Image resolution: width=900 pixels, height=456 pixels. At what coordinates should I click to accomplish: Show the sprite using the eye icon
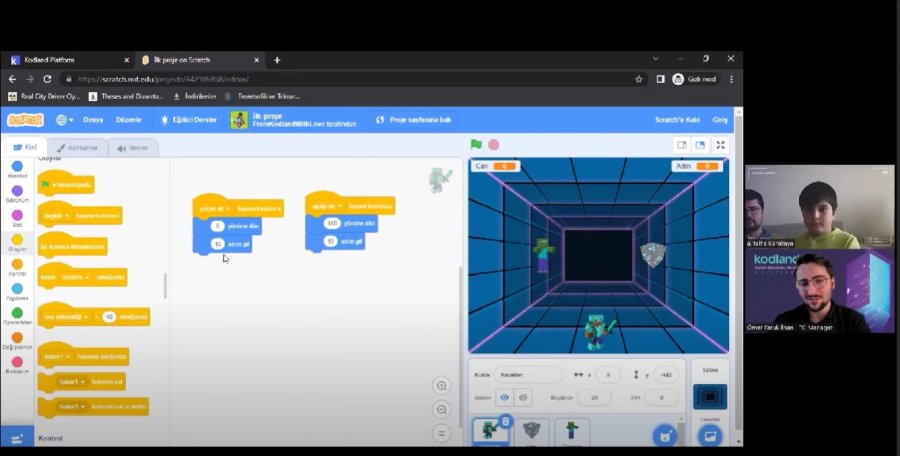tap(504, 397)
